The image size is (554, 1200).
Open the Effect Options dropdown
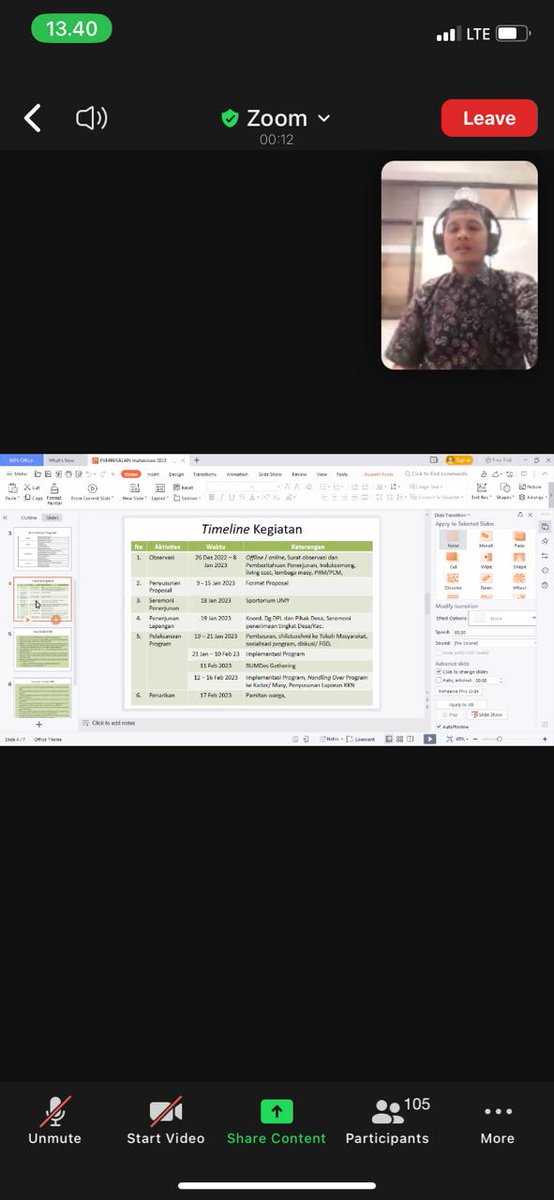point(502,618)
